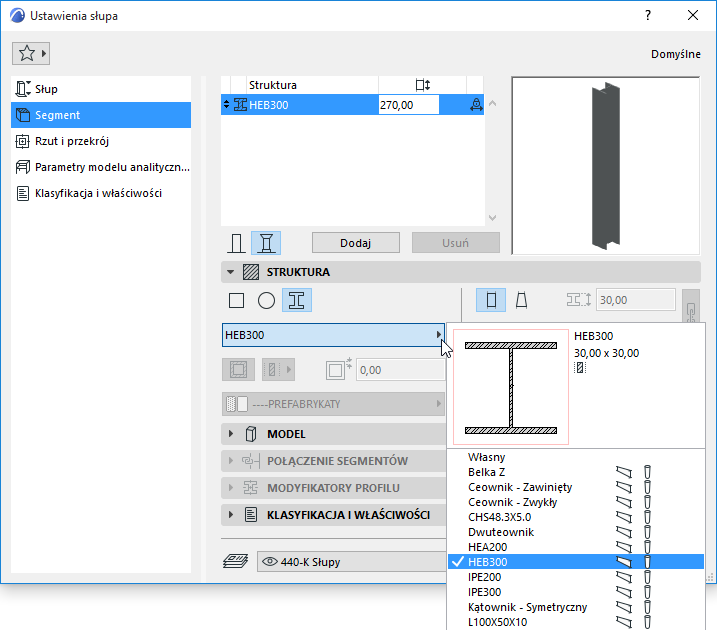Image resolution: width=717 pixels, height=630 pixels.
Task: Click the 3D column preview
Action: (x=605, y=166)
